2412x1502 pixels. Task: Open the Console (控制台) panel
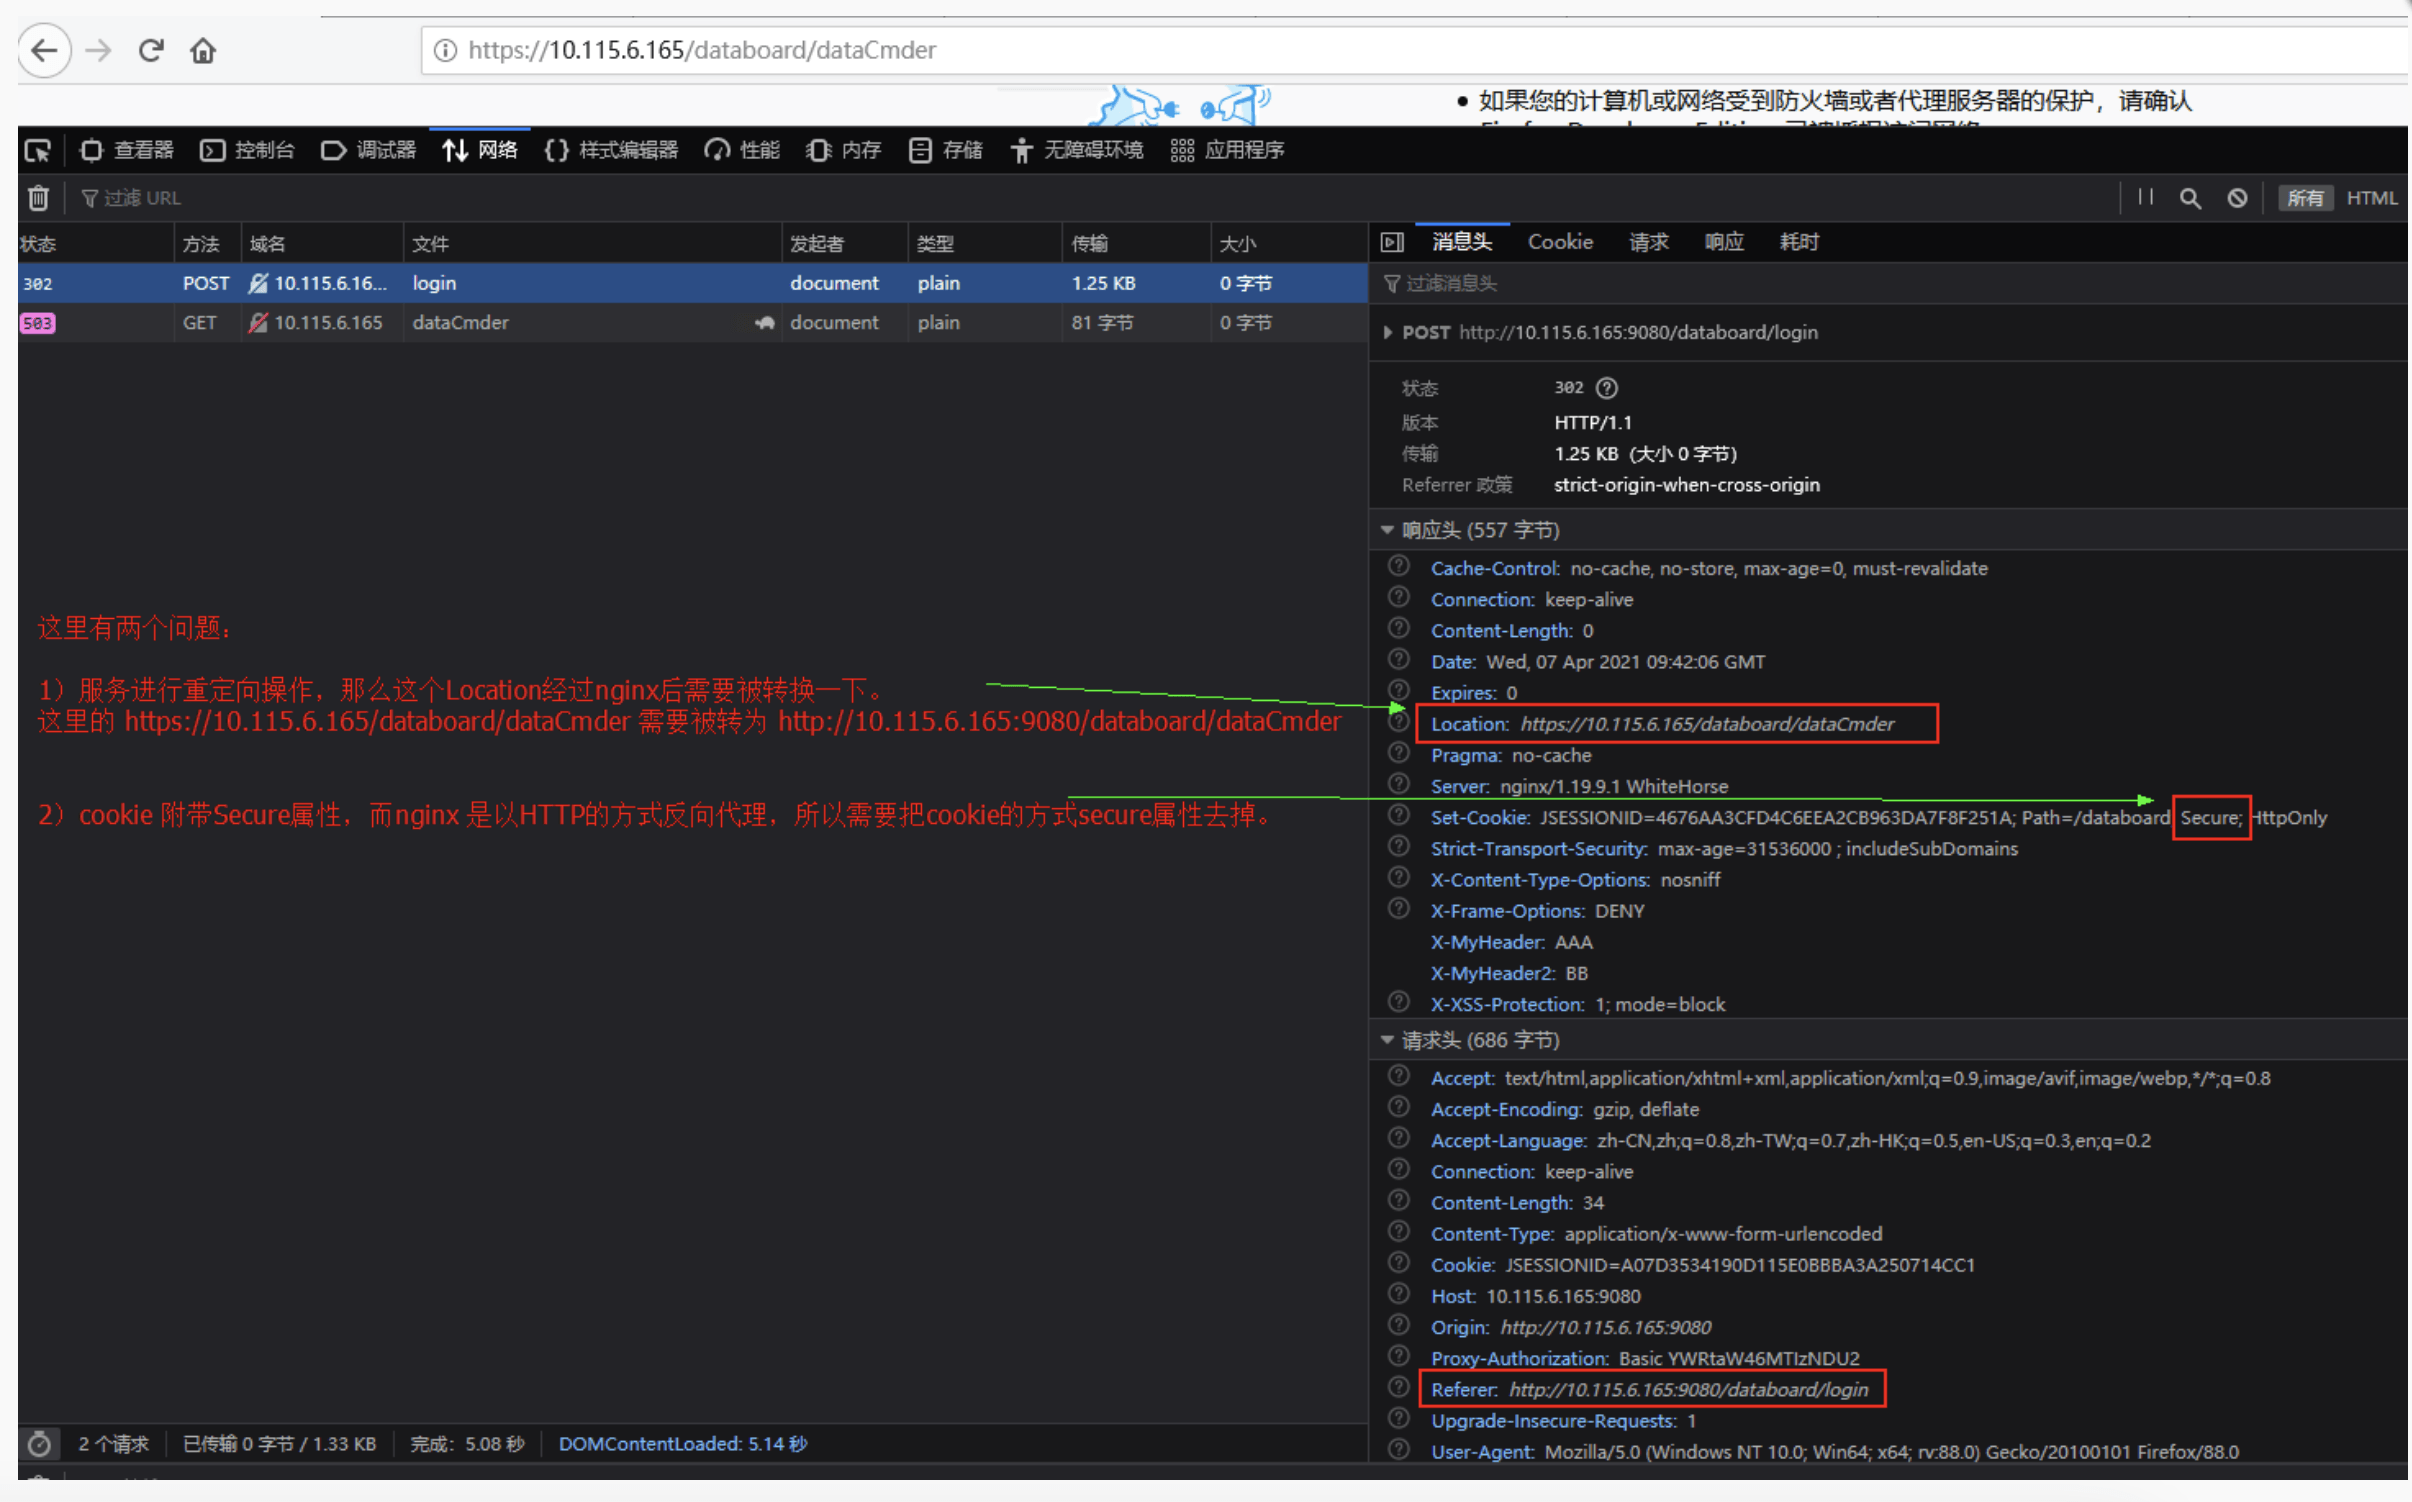pyautogui.click(x=248, y=150)
